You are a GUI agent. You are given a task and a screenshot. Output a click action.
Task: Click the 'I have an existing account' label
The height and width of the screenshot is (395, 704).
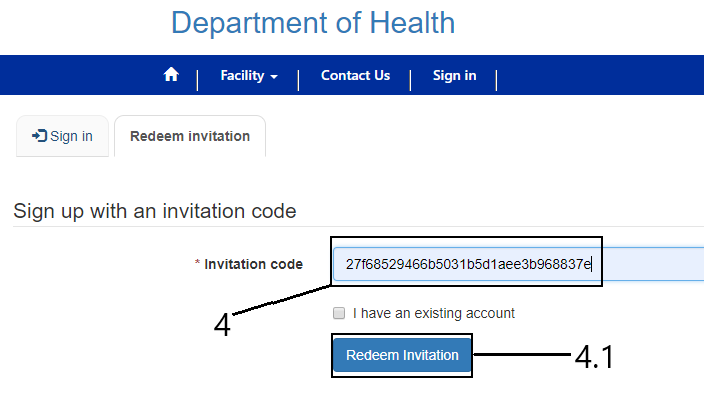click(x=434, y=313)
